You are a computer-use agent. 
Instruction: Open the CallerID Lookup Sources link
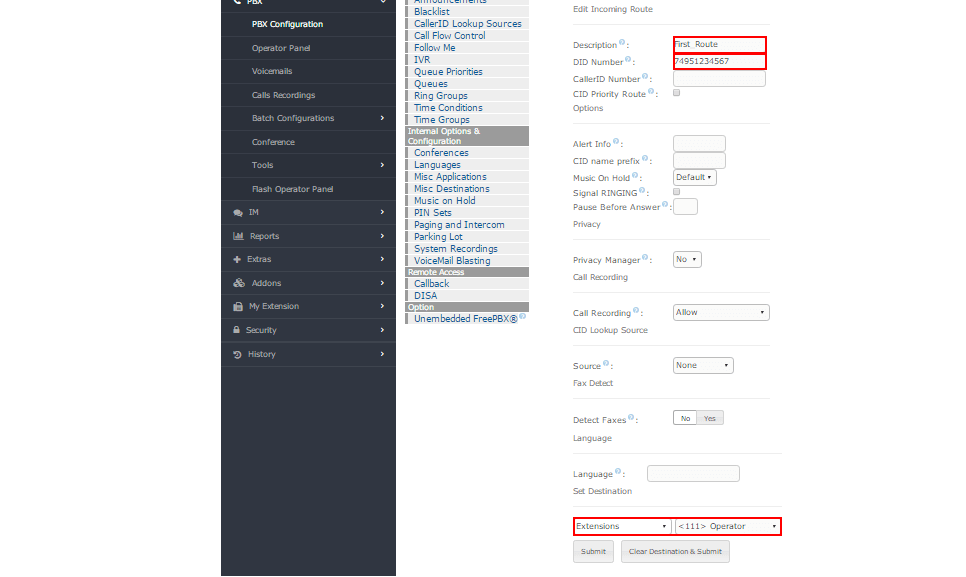pyautogui.click(x=468, y=23)
